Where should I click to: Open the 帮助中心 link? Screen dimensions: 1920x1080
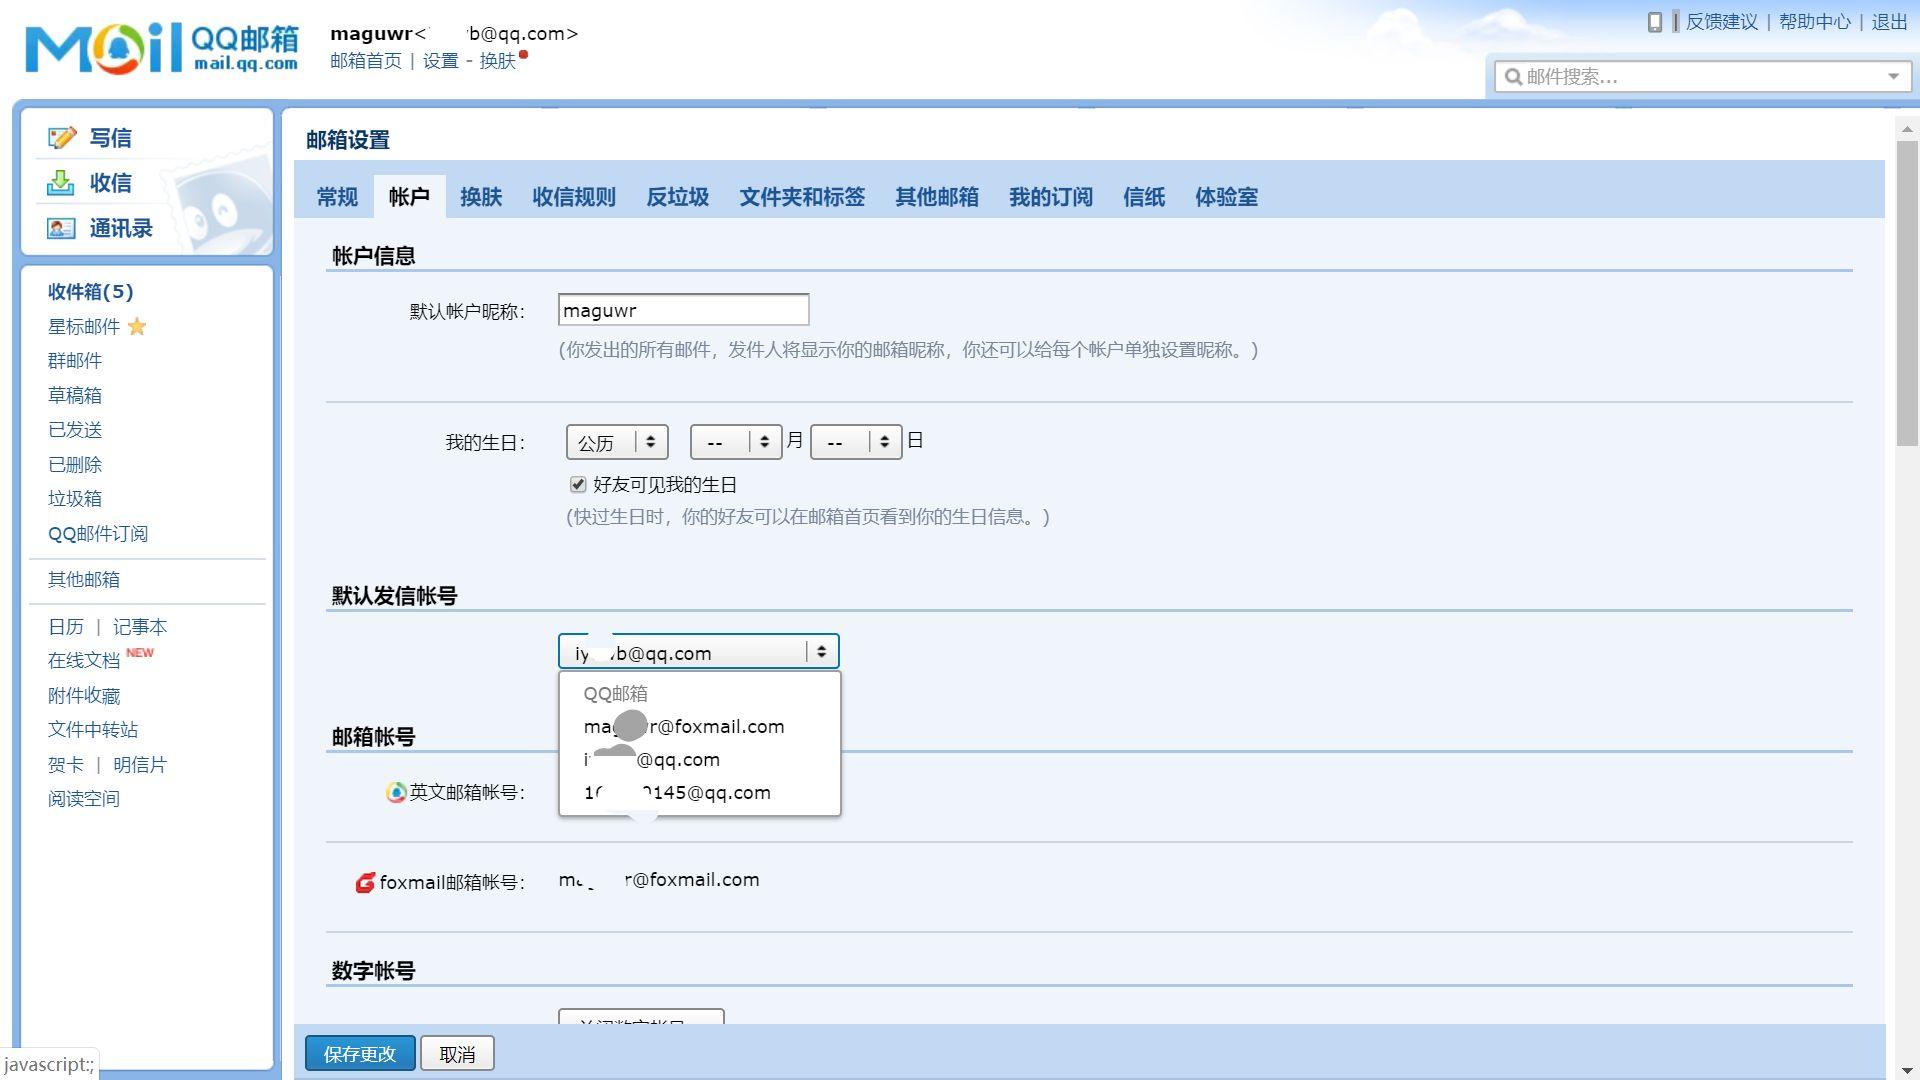(x=1816, y=21)
